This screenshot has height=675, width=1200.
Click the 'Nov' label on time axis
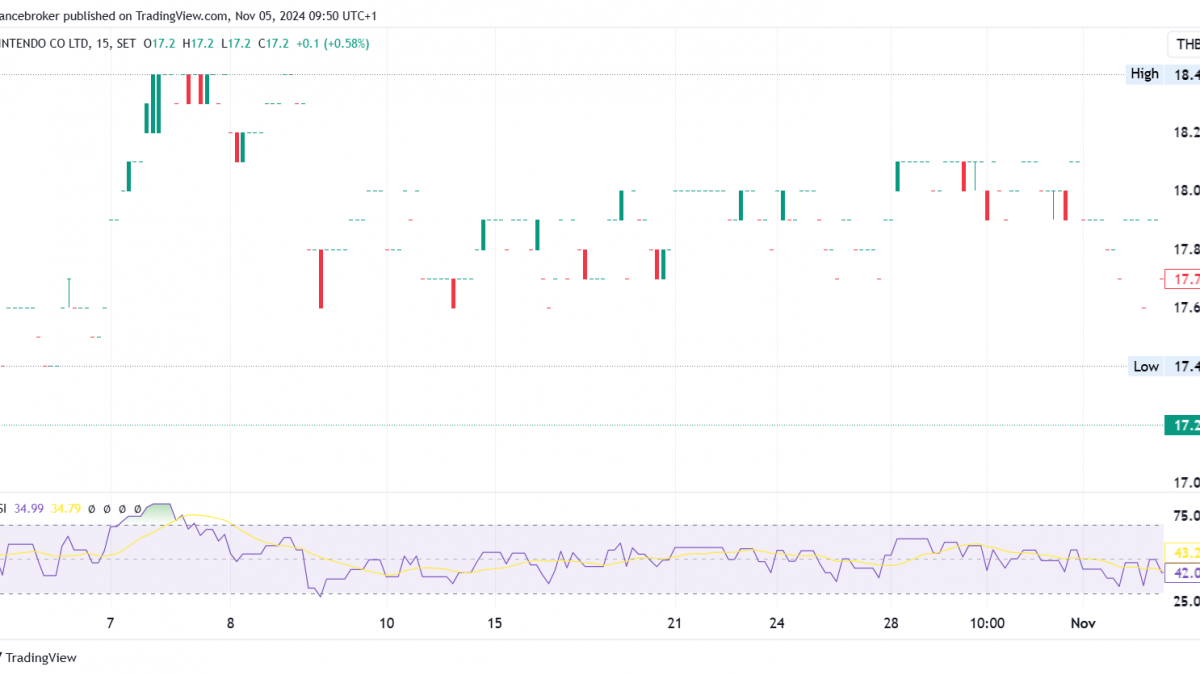1083,623
